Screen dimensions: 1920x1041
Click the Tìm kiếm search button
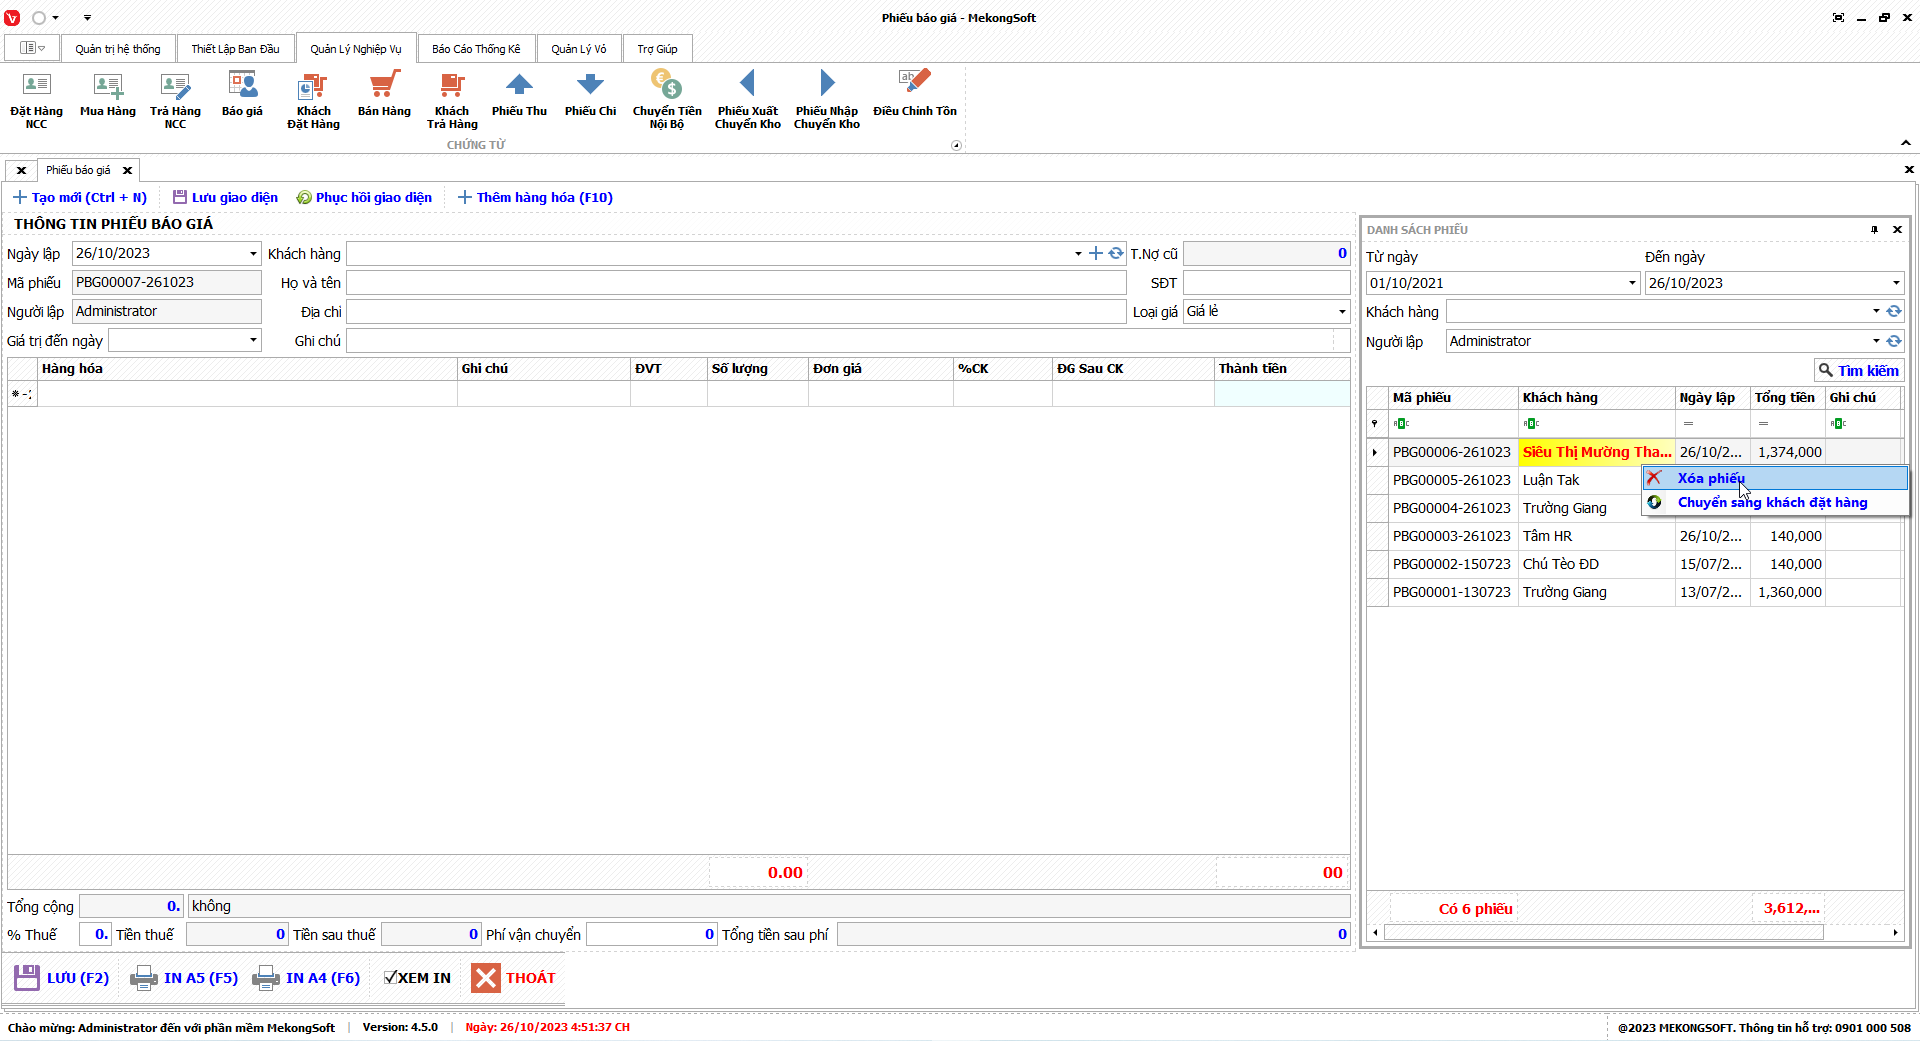click(1858, 370)
